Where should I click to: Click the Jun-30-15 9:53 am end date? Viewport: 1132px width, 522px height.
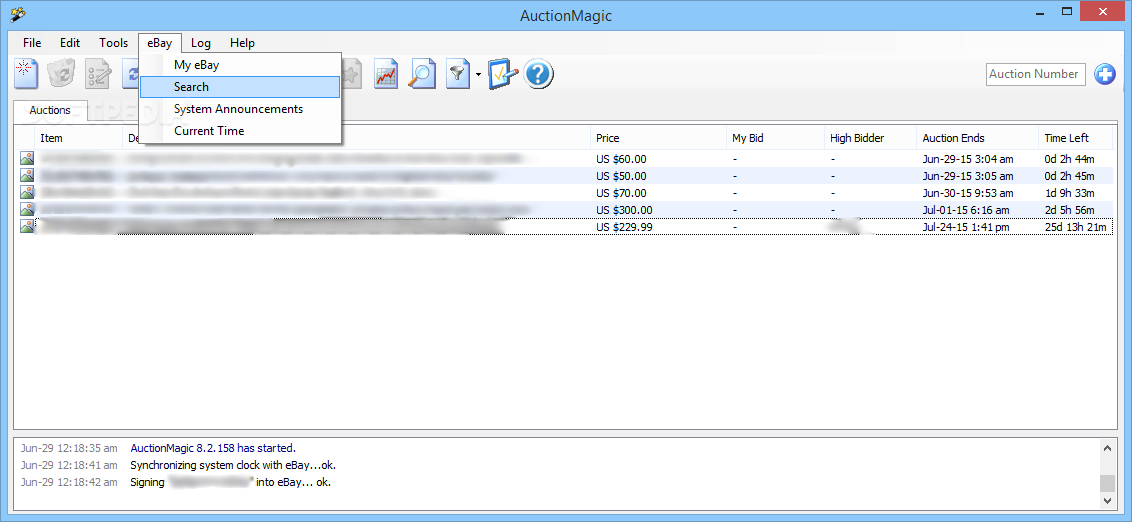967,193
